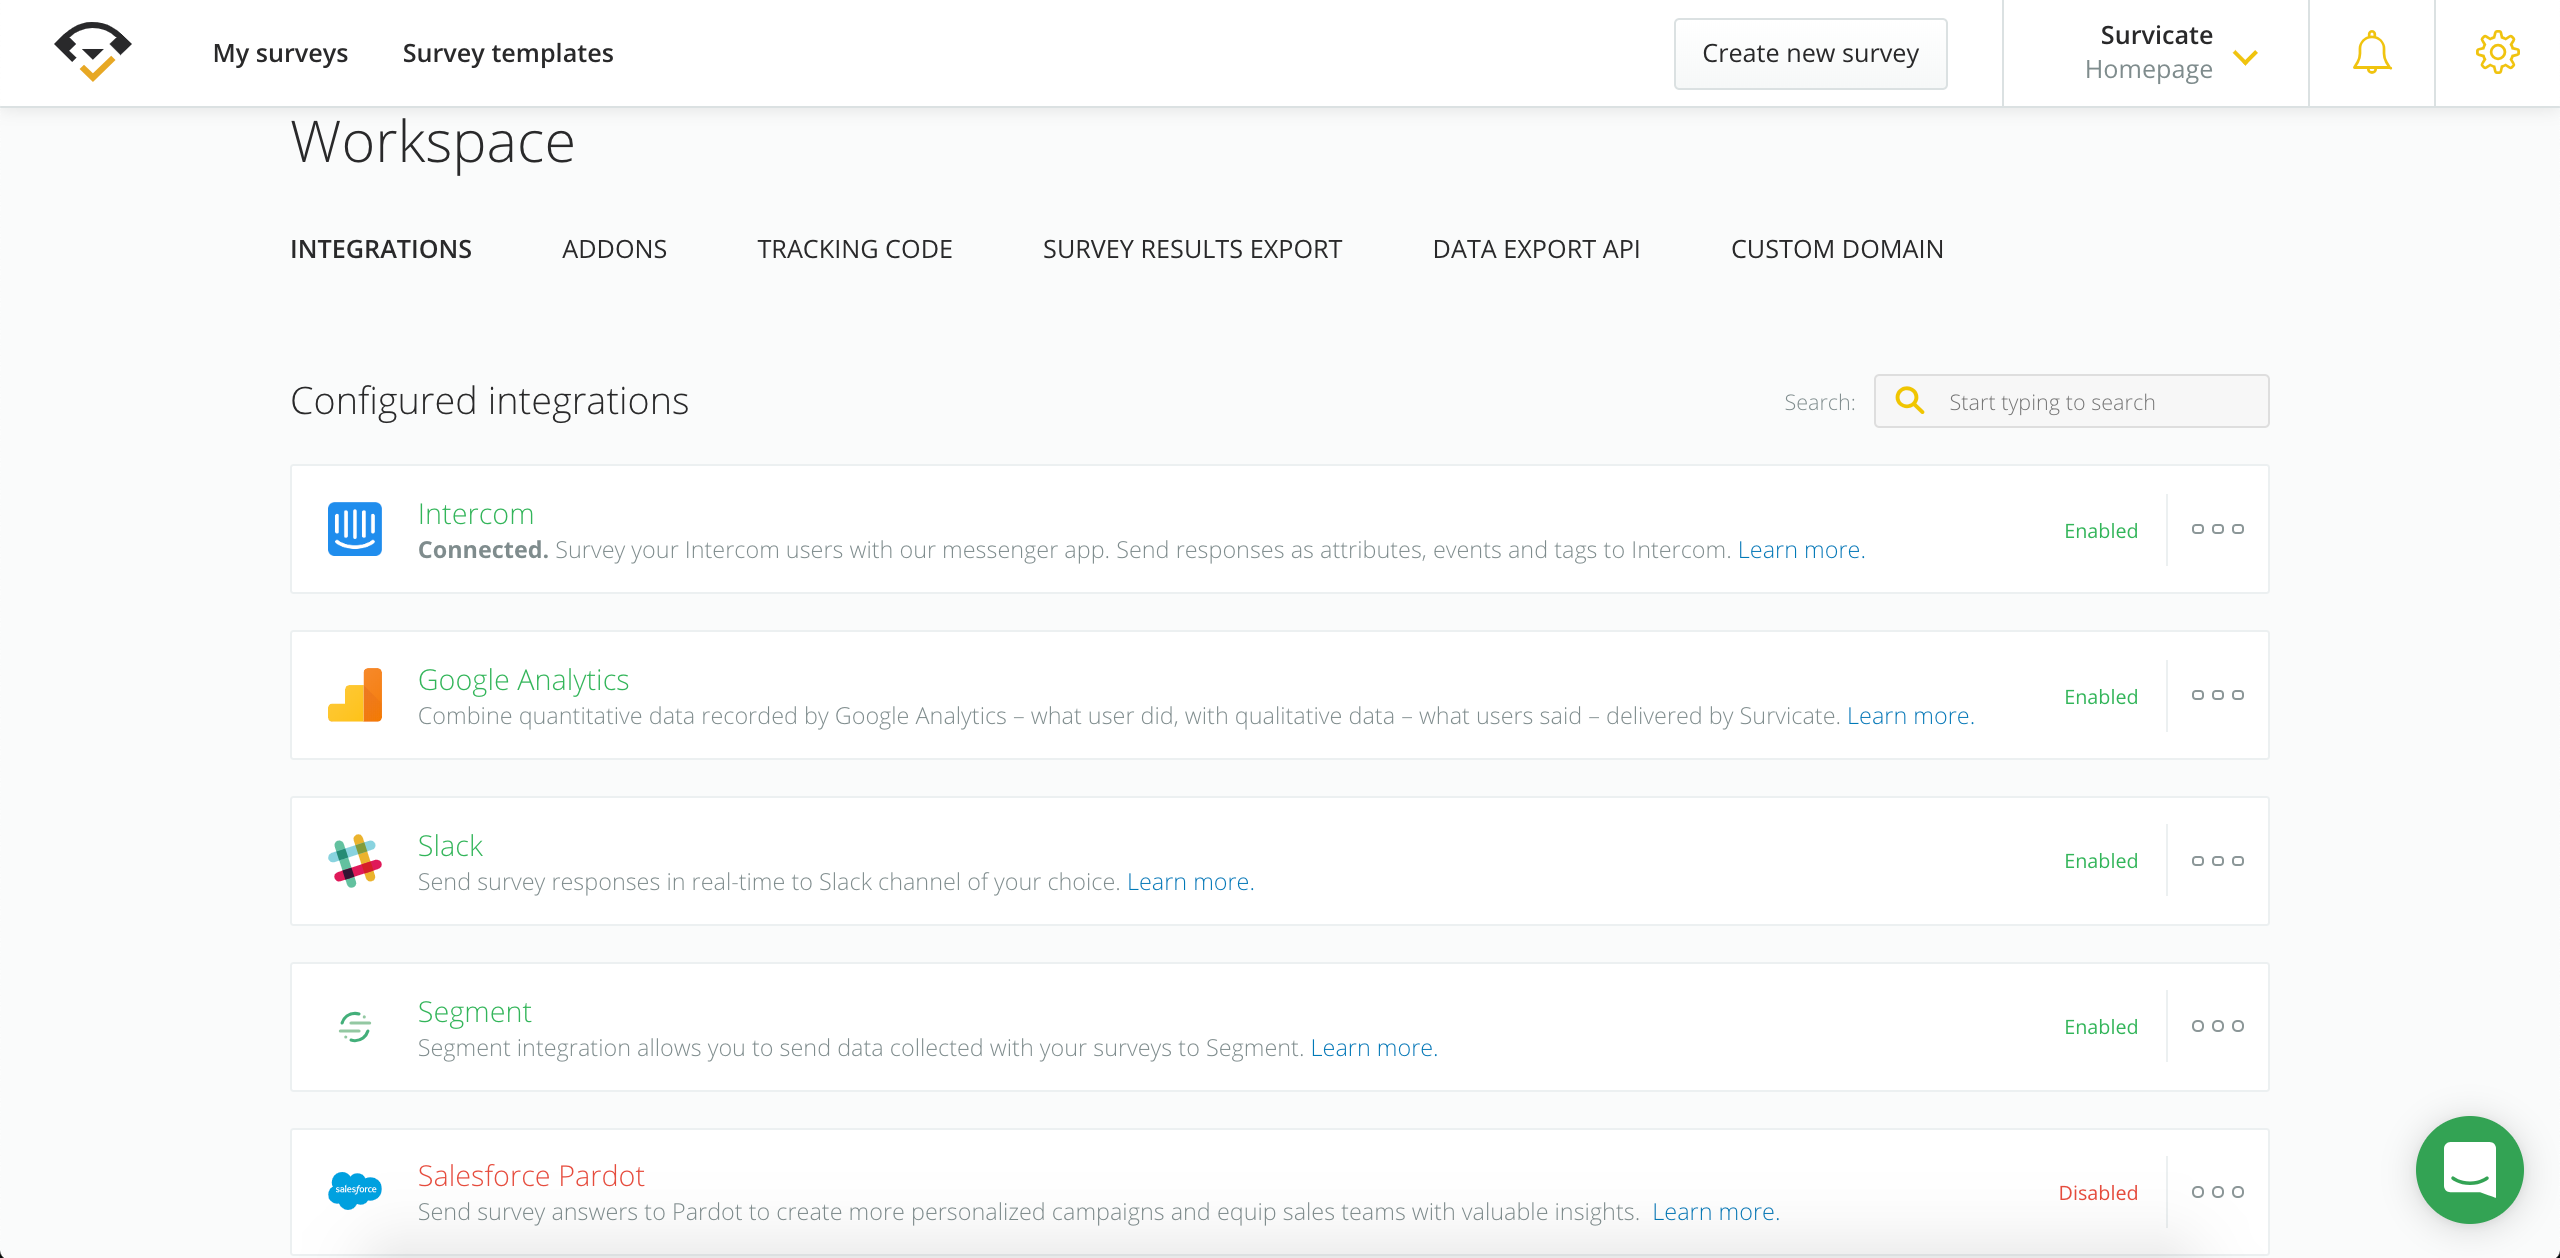Click the search magnifier icon
Image resolution: width=2560 pixels, height=1258 pixels.
1910,401
